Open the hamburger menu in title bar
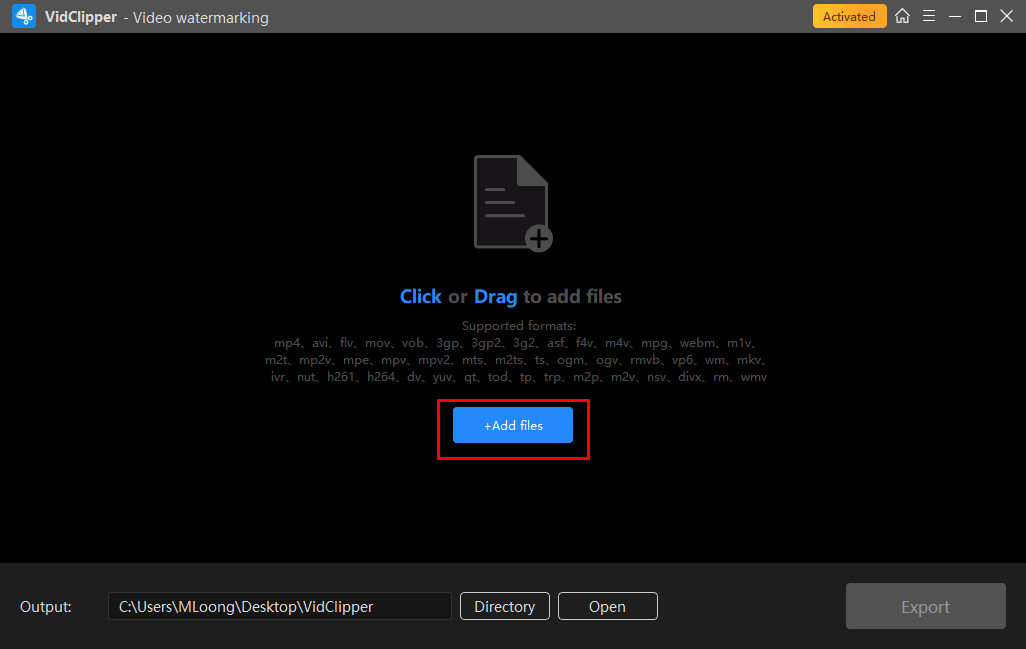 coord(929,16)
